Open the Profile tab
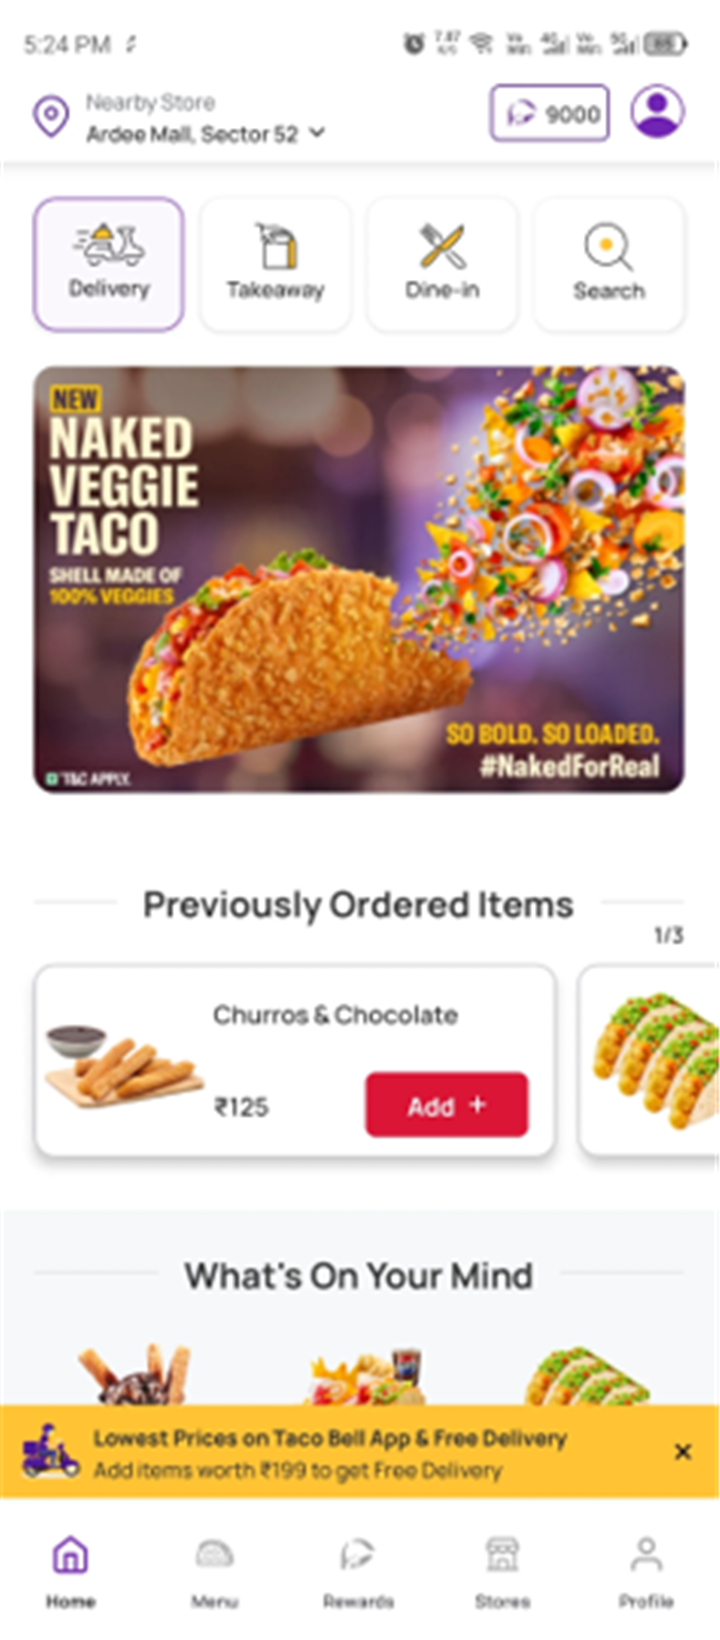Screen dimensions: 720x1640 coord(646,1572)
